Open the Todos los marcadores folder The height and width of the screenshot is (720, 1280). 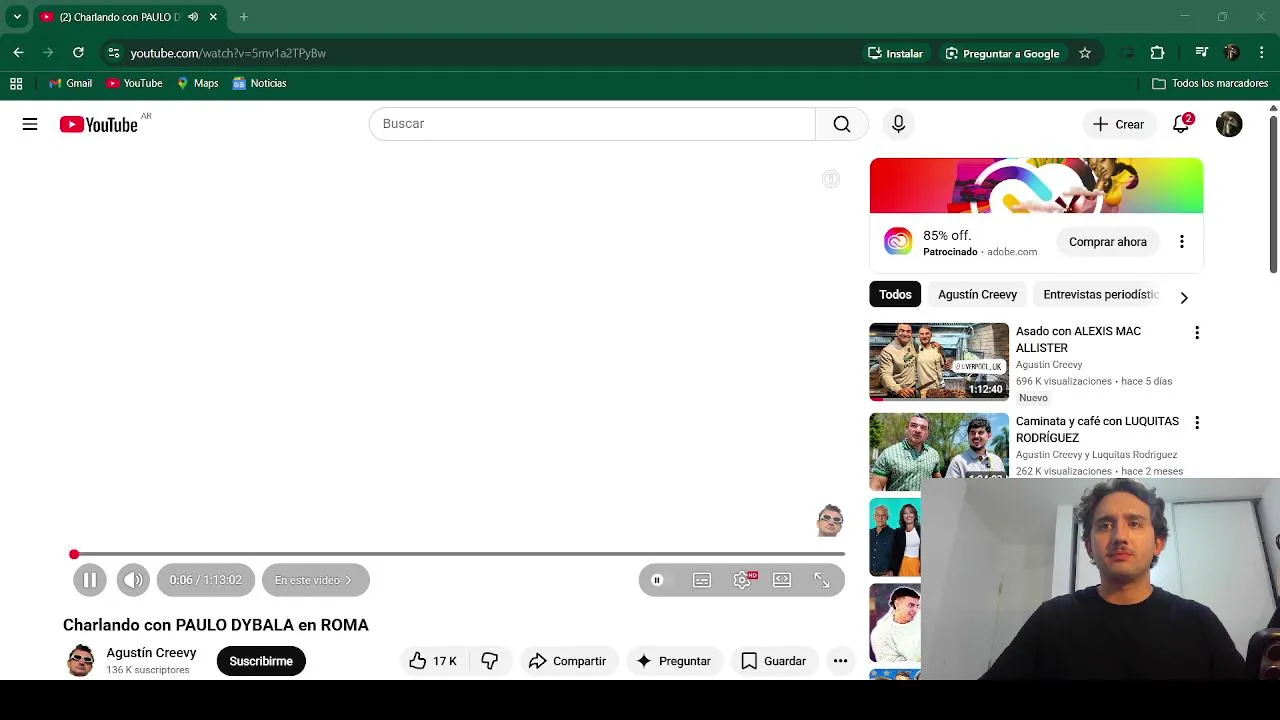coord(1210,84)
